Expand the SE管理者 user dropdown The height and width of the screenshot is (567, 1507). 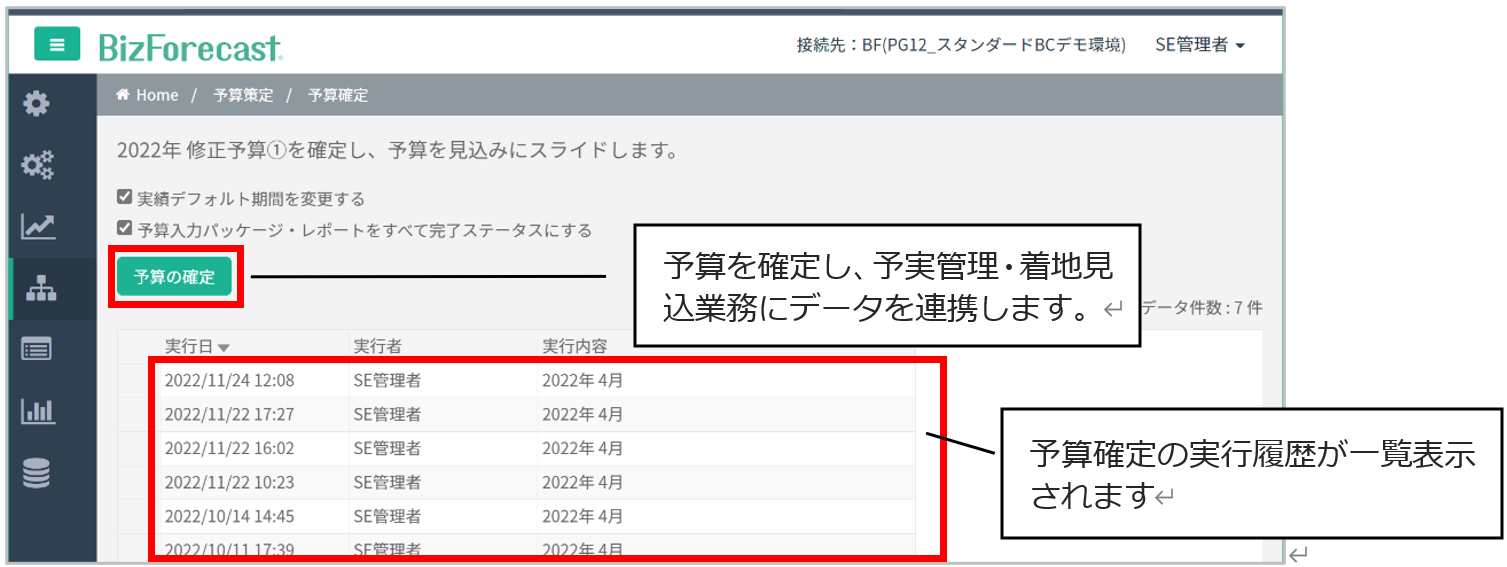pyautogui.click(x=1199, y=45)
